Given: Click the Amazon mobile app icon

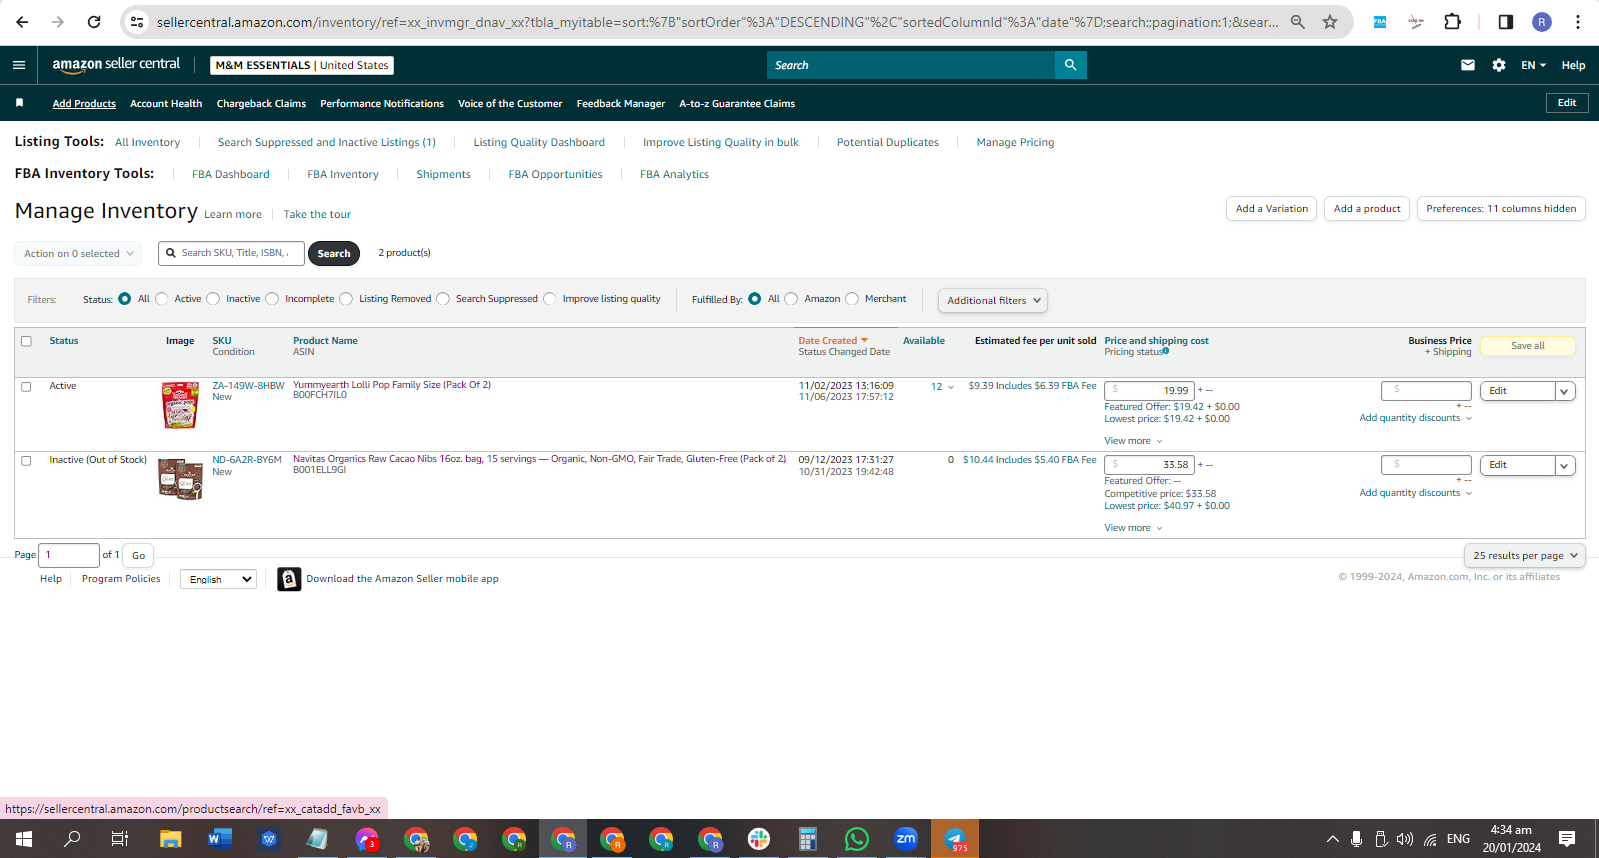Looking at the screenshot, I should pyautogui.click(x=289, y=579).
